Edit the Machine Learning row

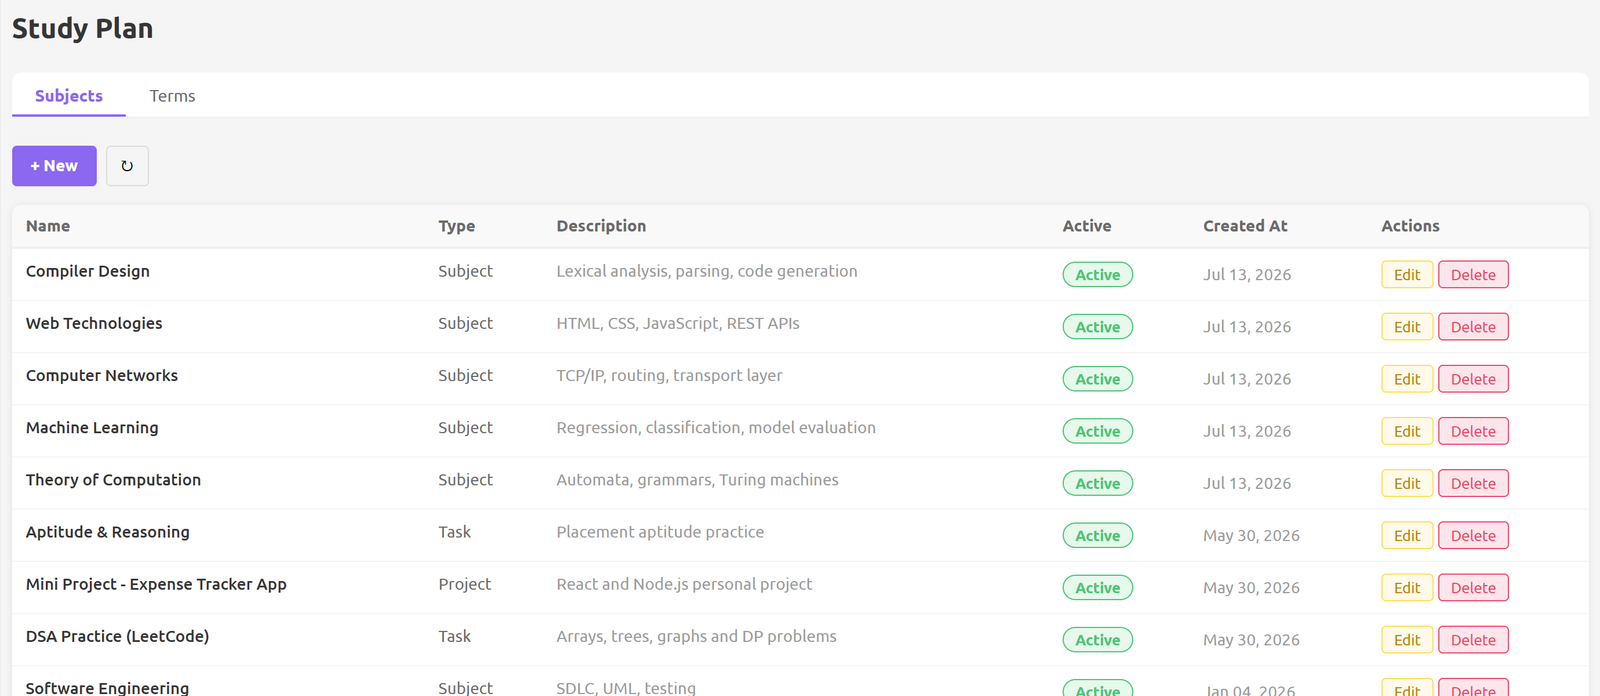[x=1407, y=431]
